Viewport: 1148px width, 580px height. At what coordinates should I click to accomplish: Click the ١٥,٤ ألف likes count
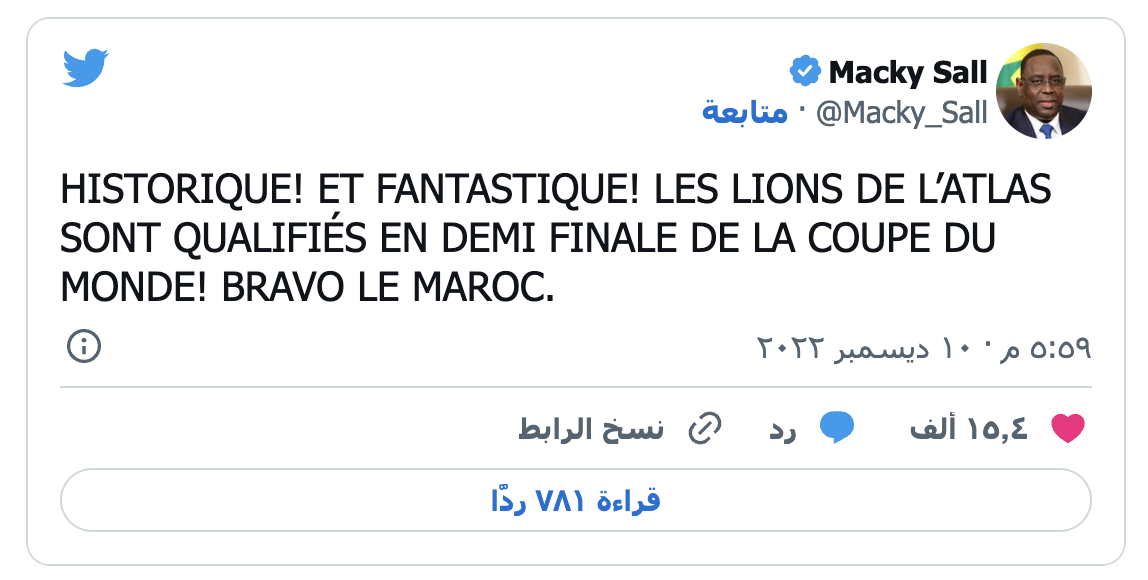[x=969, y=428]
